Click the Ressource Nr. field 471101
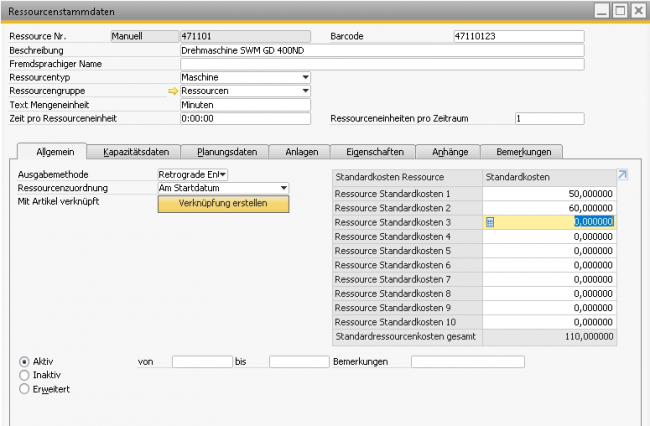650x426 pixels. [245, 36]
